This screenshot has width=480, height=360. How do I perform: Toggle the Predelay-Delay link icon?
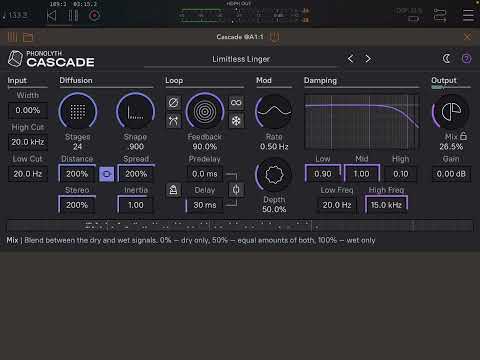coord(236,190)
